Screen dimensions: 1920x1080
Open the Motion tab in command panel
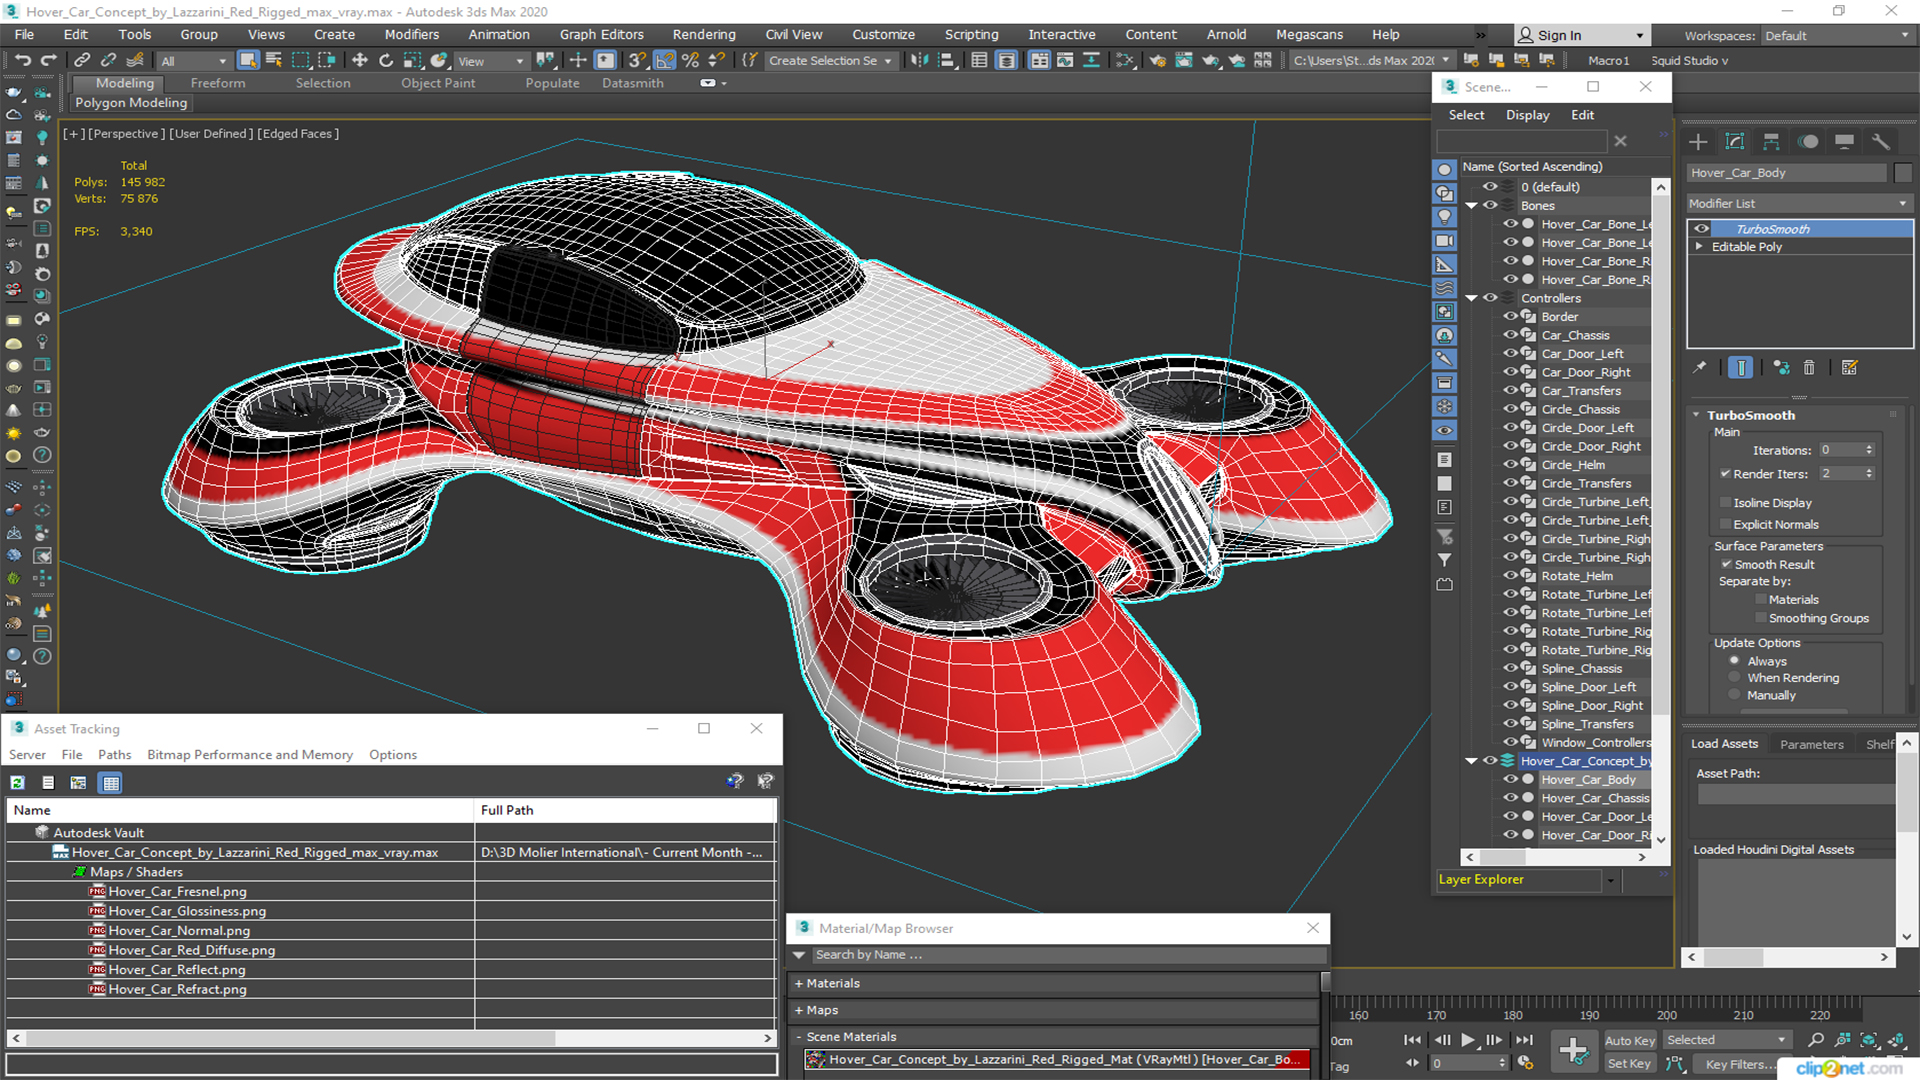point(1808,142)
